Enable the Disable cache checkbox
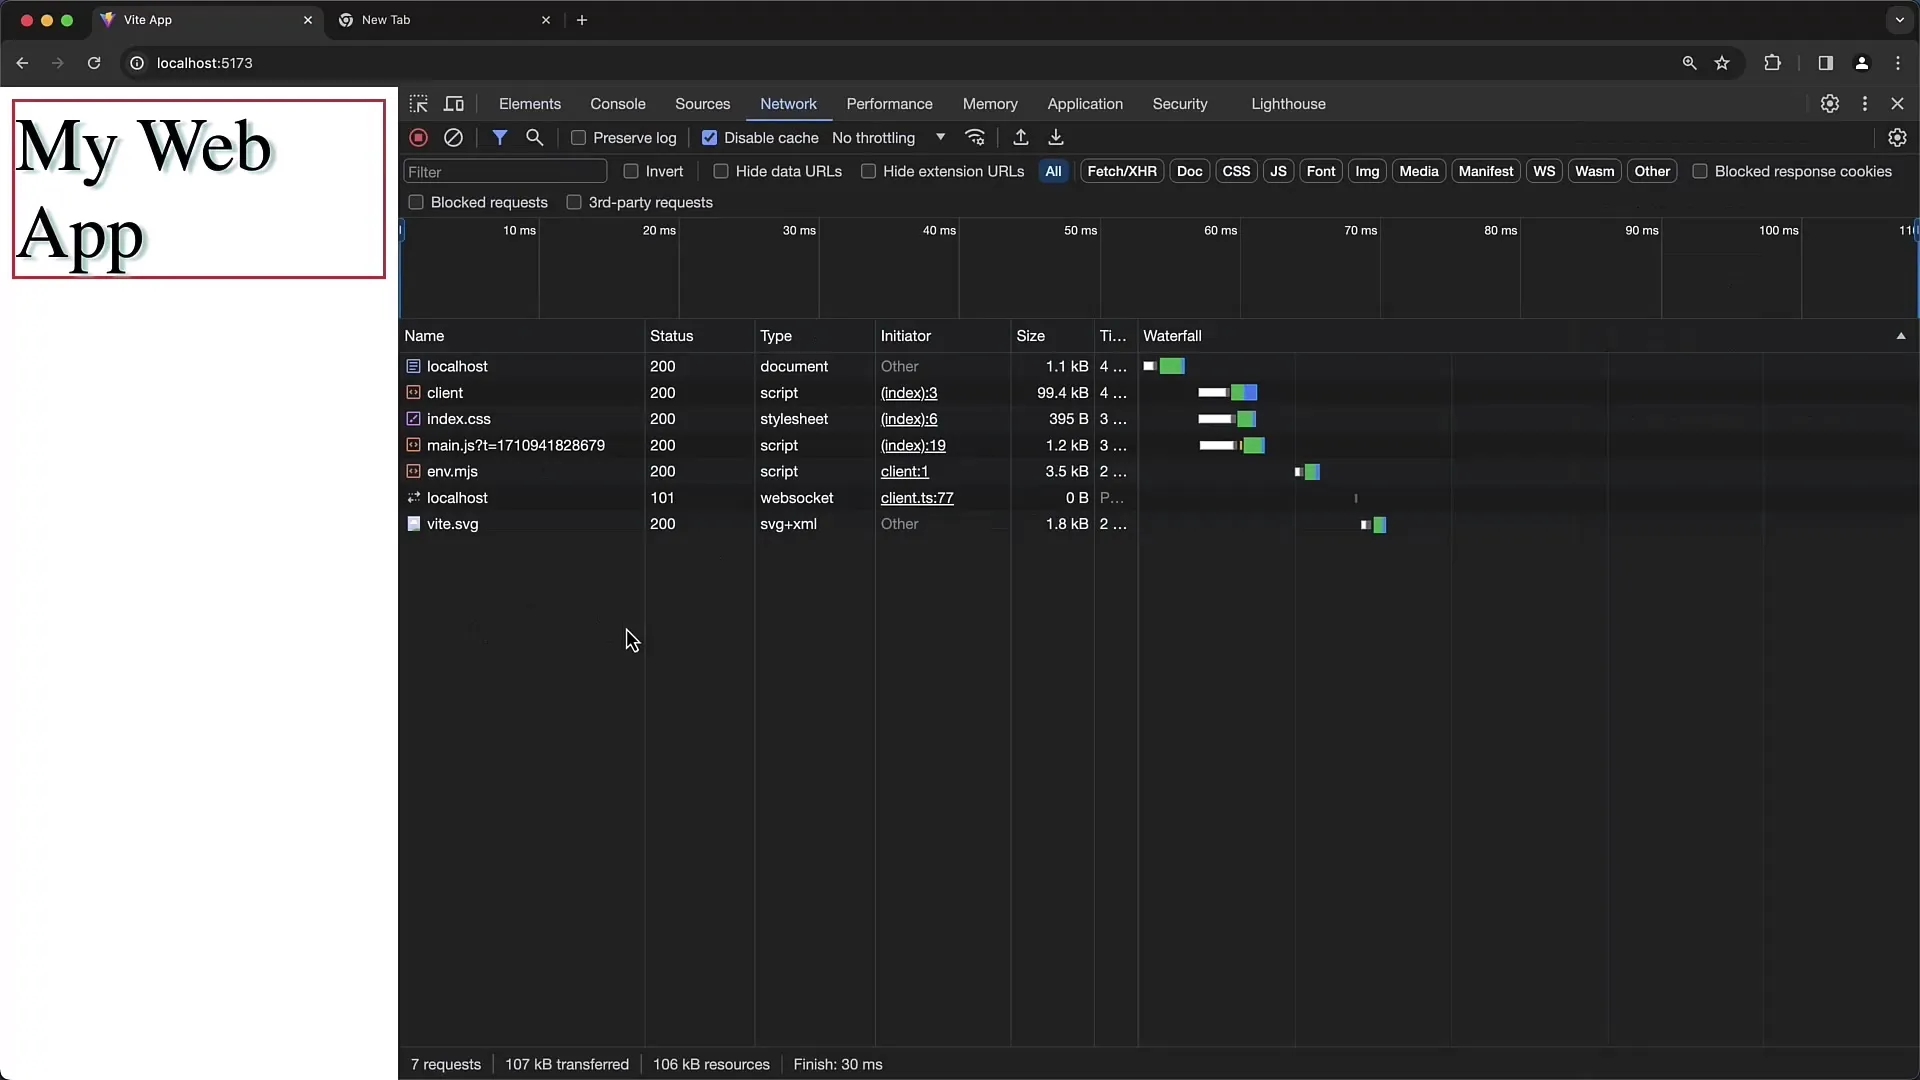This screenshot has width=1920, height=1080. coord(709,137)
